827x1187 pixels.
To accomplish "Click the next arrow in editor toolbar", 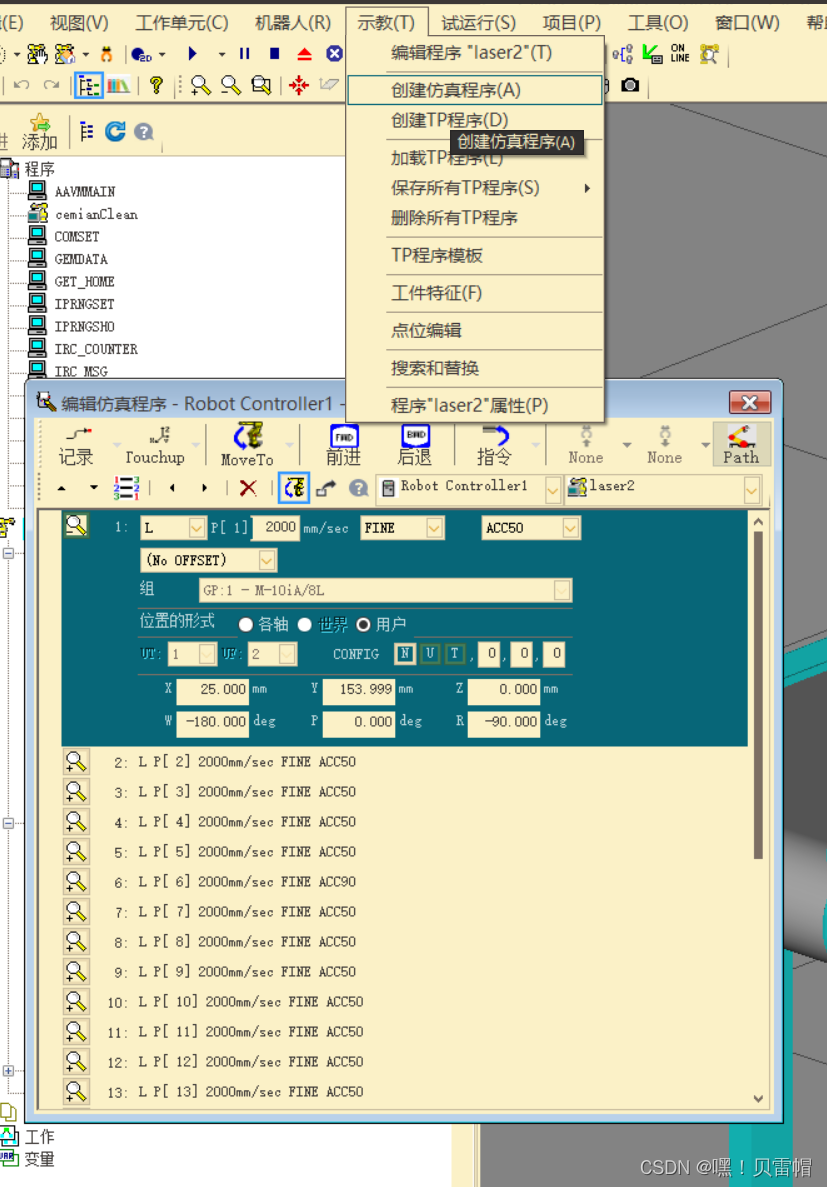I will 204,488.
